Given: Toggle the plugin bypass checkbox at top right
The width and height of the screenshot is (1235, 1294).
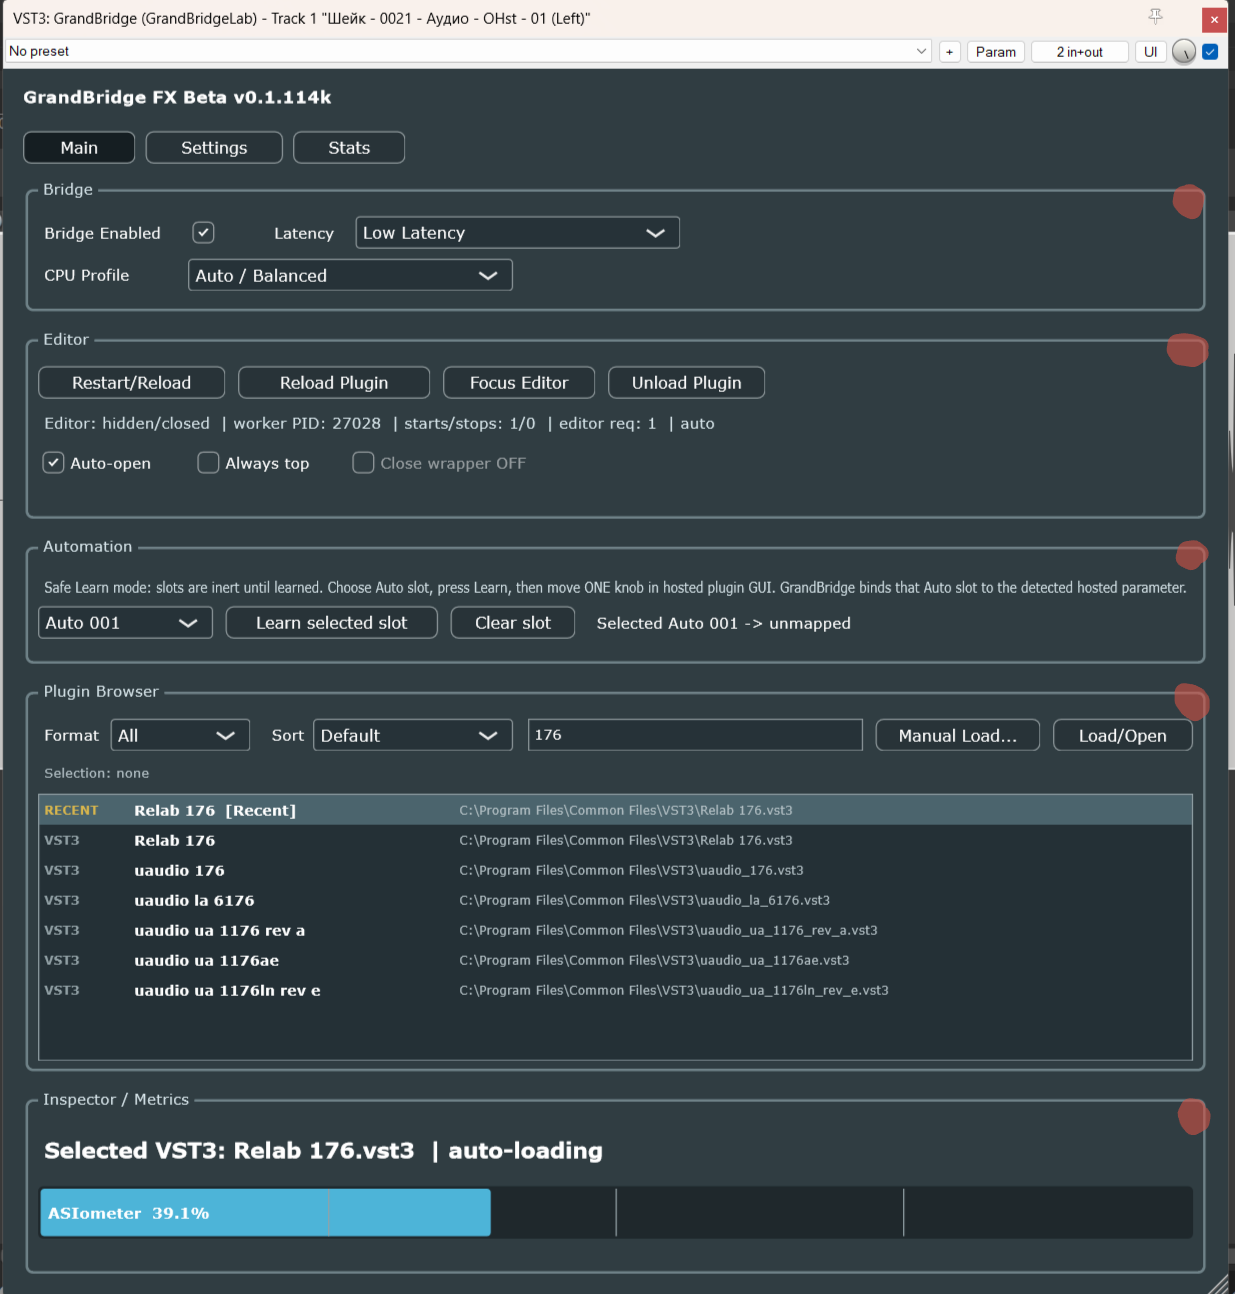Looking at the screenshot, I should [1210, 52].
